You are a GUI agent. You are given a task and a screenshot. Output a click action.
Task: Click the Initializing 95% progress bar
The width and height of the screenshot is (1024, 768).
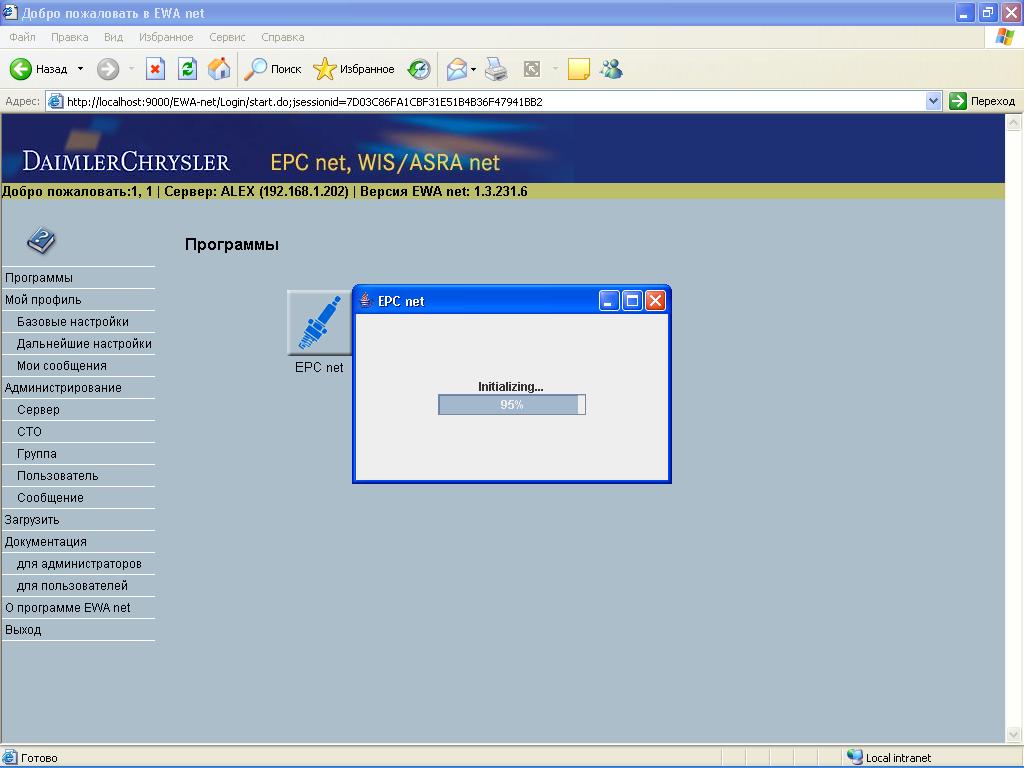click(x=512, y=404)
